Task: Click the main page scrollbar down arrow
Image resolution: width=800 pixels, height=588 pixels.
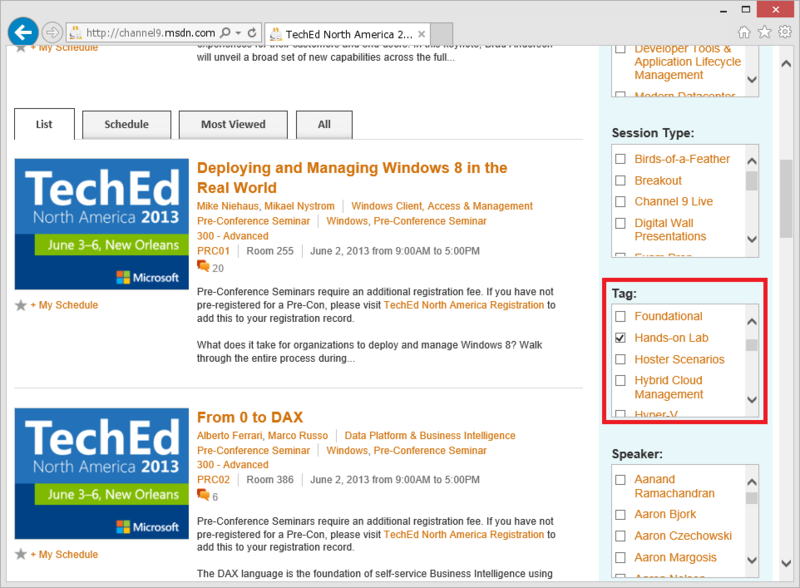Action: [x=786, y=564]
